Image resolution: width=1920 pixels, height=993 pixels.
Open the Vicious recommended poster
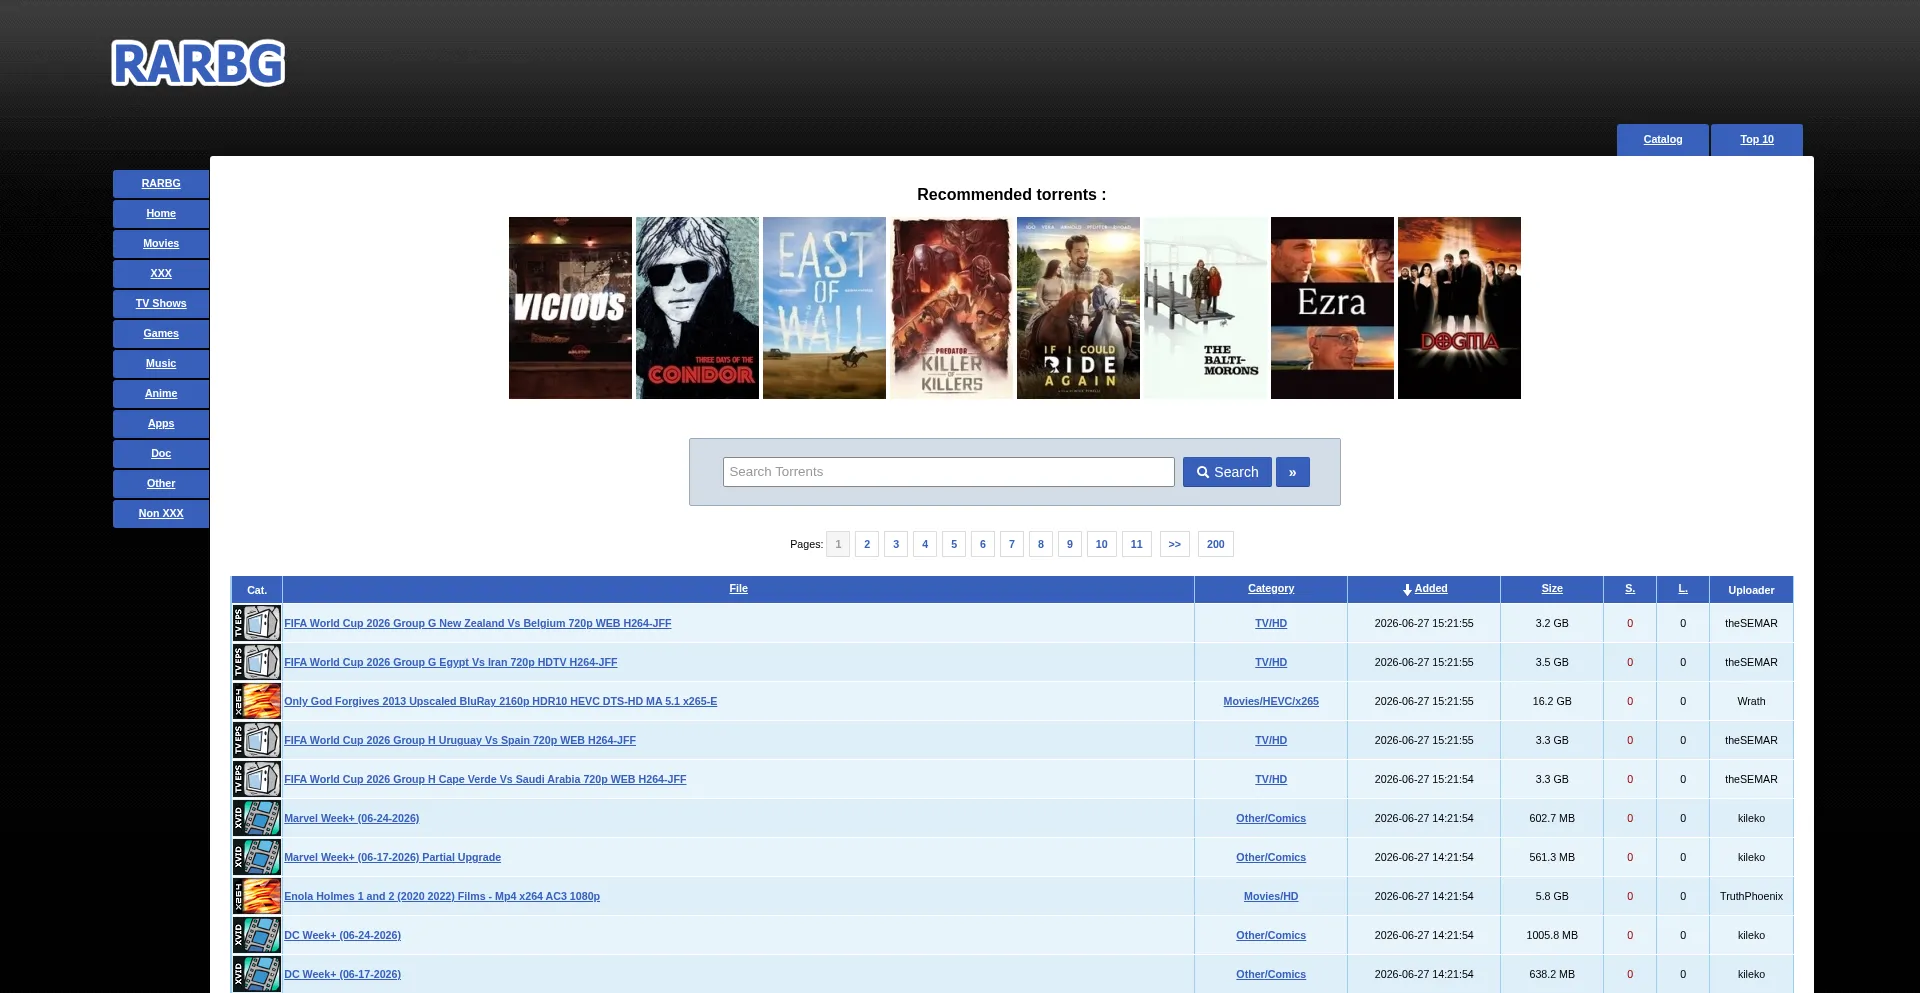(570, 308)
